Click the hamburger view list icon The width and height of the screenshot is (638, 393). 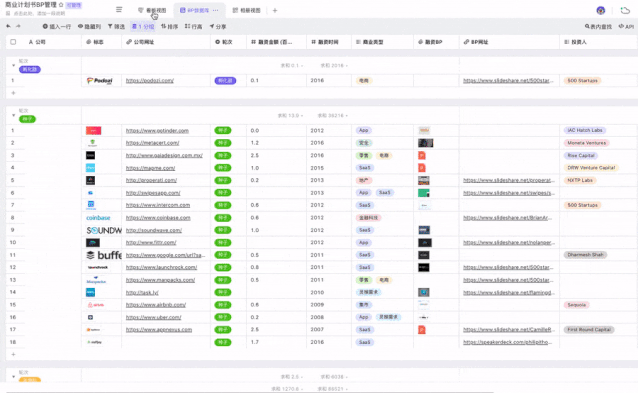click(x=119, y=10)
